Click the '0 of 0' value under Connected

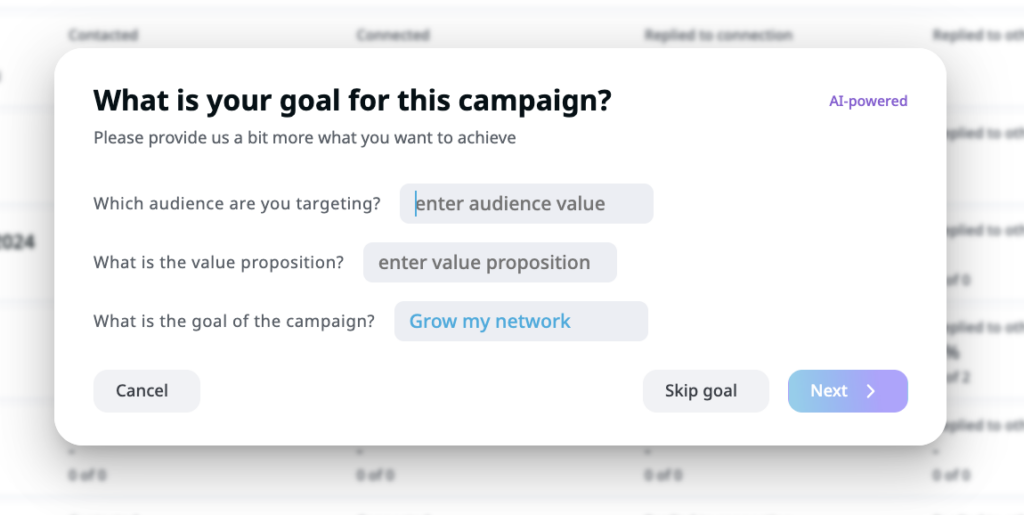[377, 474]
